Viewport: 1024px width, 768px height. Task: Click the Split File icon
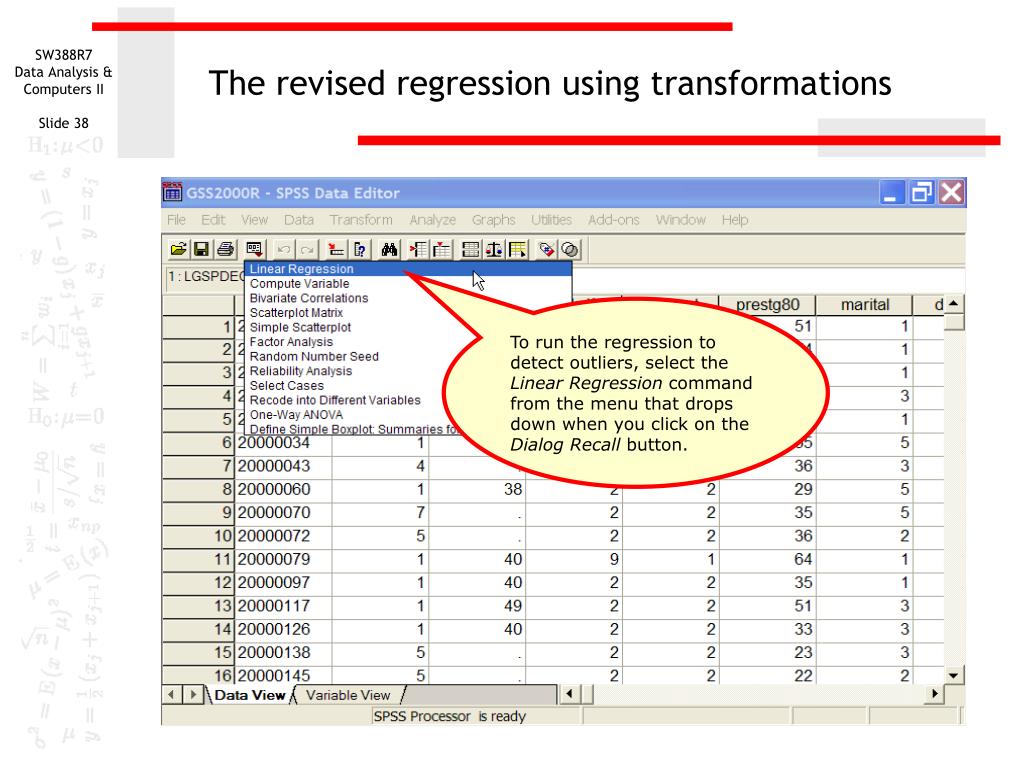click(470, 249)
